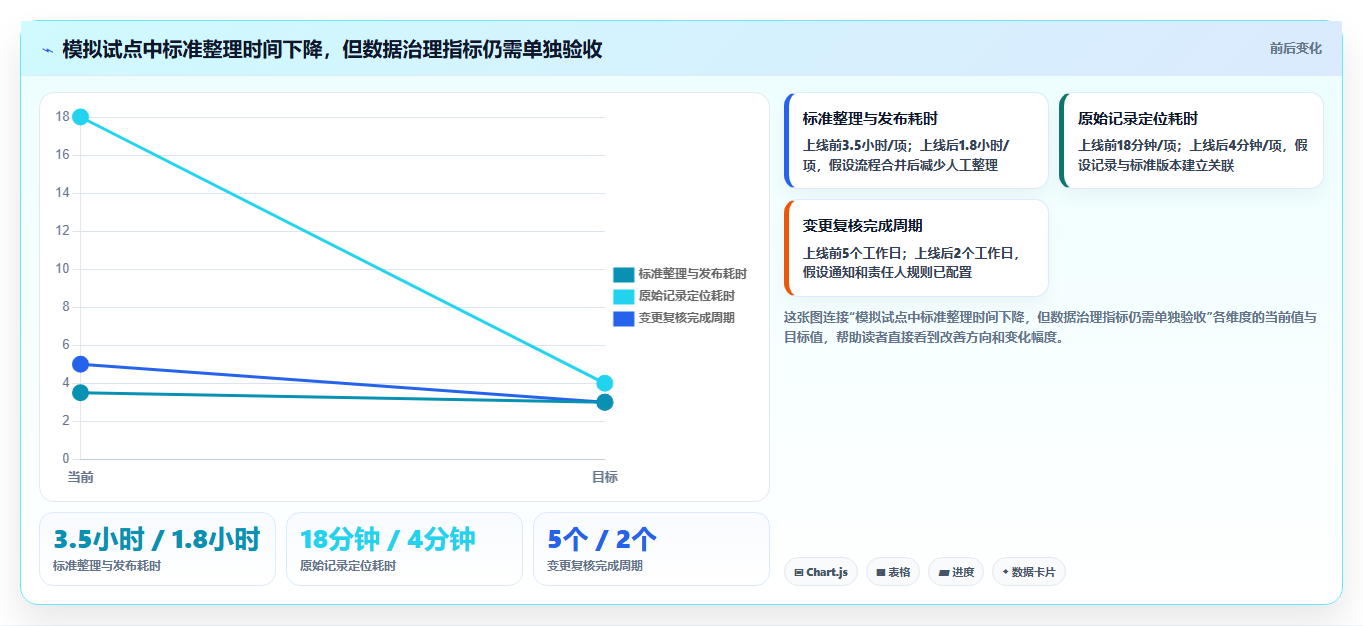Screen dimensions: 1363x626
Task: Click the 原始记录定位耗时 card title on the right
Action: click(1138, 119)
